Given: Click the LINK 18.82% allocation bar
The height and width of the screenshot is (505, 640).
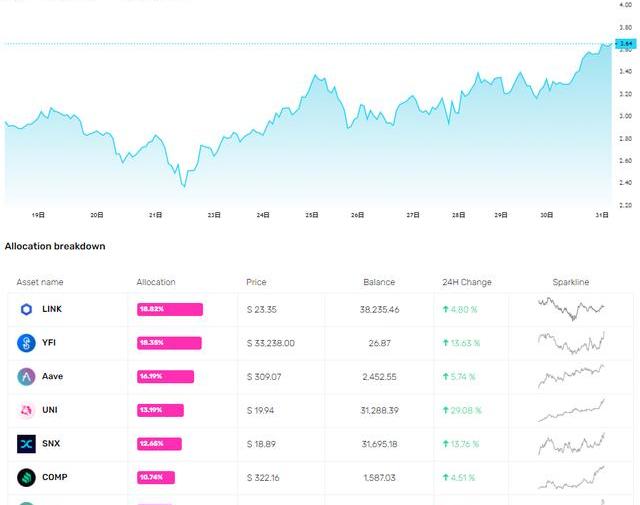Looking at the screenshot, I should 170,310.
